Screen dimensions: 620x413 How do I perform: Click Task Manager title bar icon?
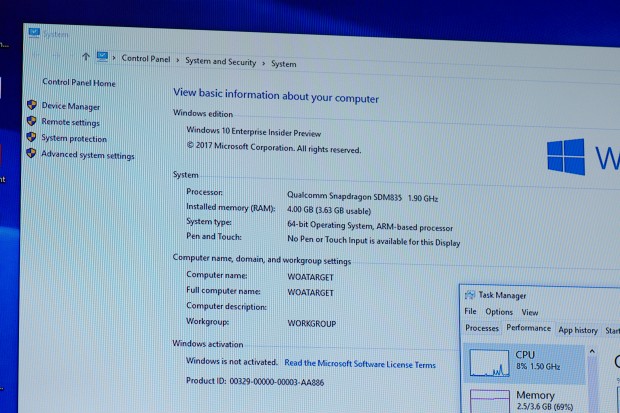click(x=470, y=295)
